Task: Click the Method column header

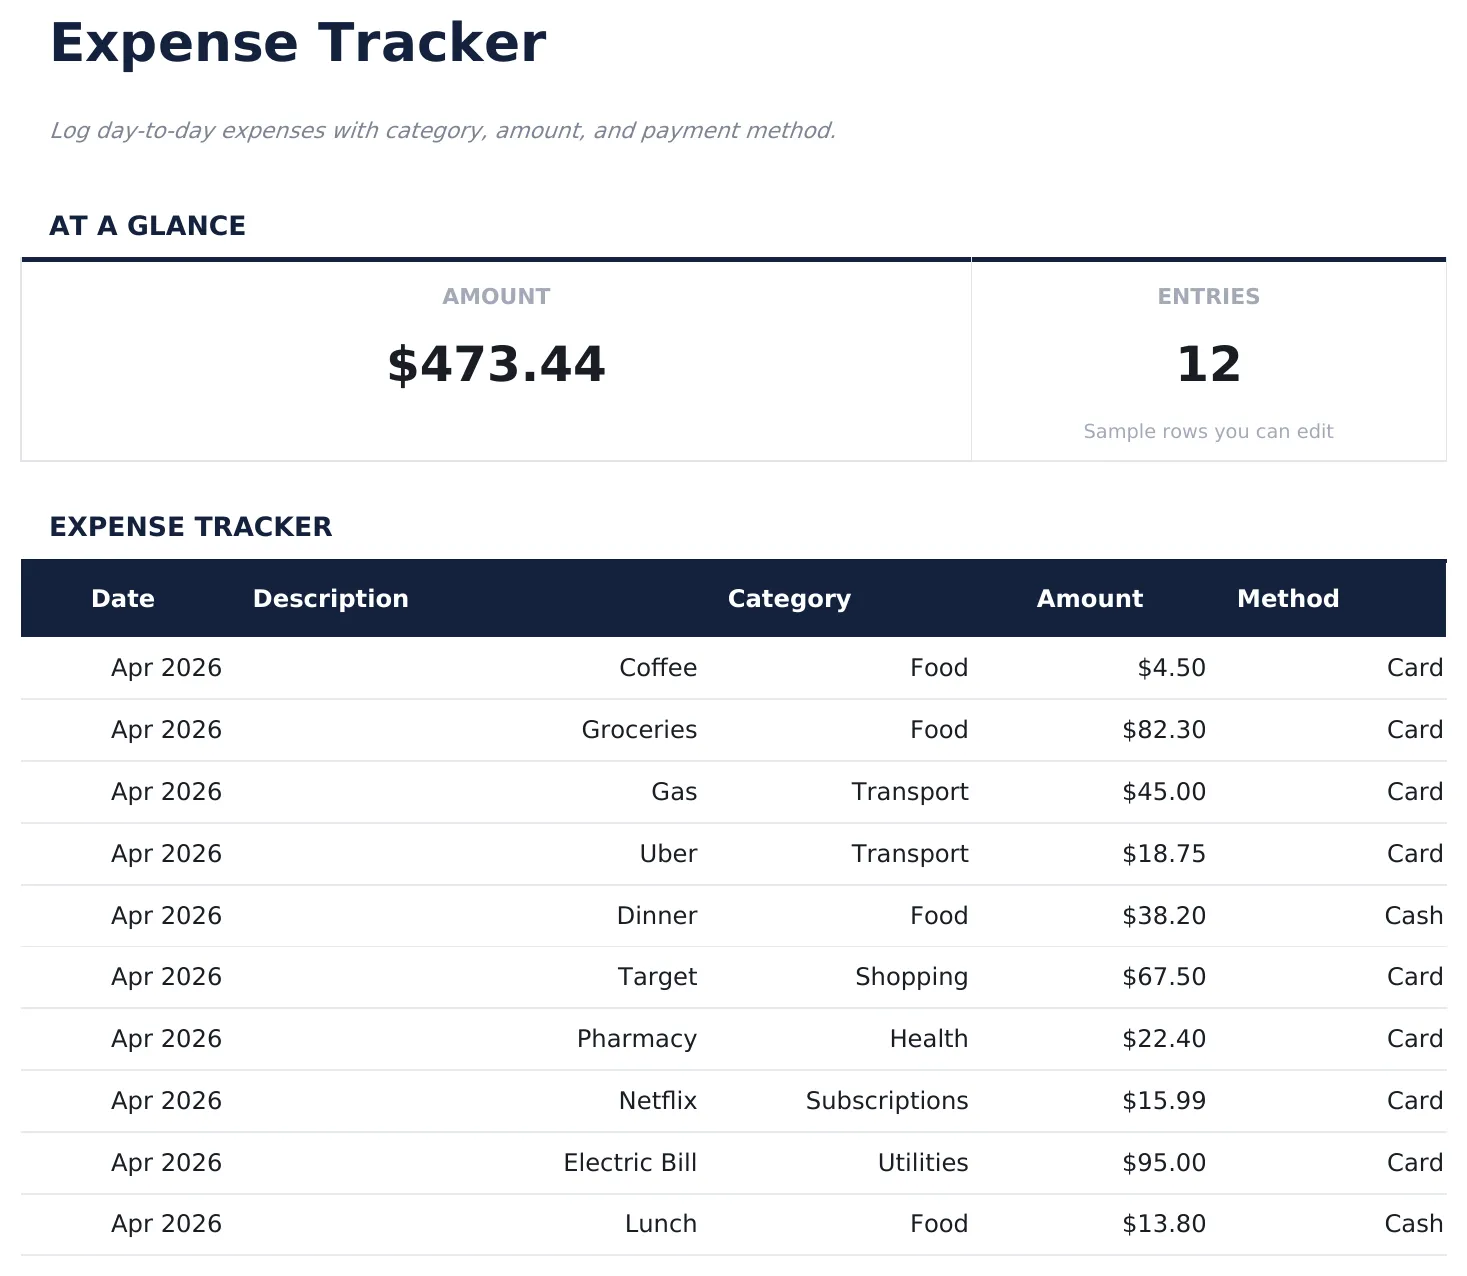Action: point(1288,598)
